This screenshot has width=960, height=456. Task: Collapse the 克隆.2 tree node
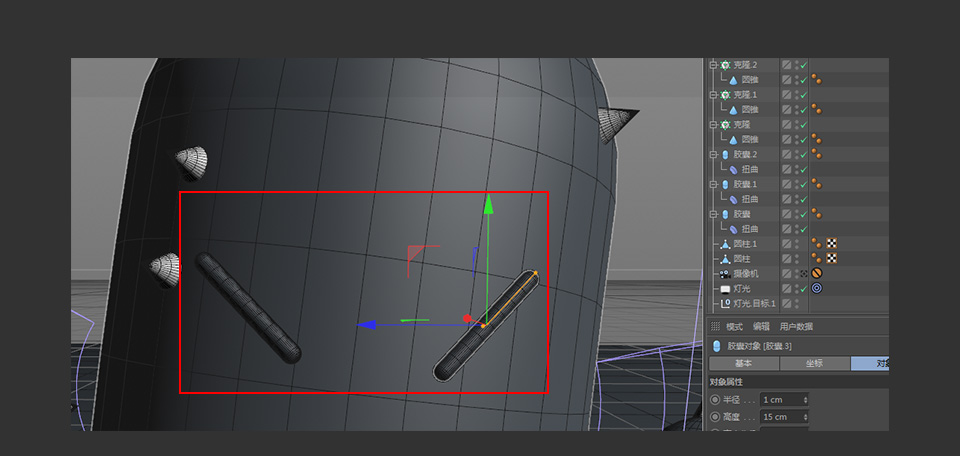coord(713,64)
